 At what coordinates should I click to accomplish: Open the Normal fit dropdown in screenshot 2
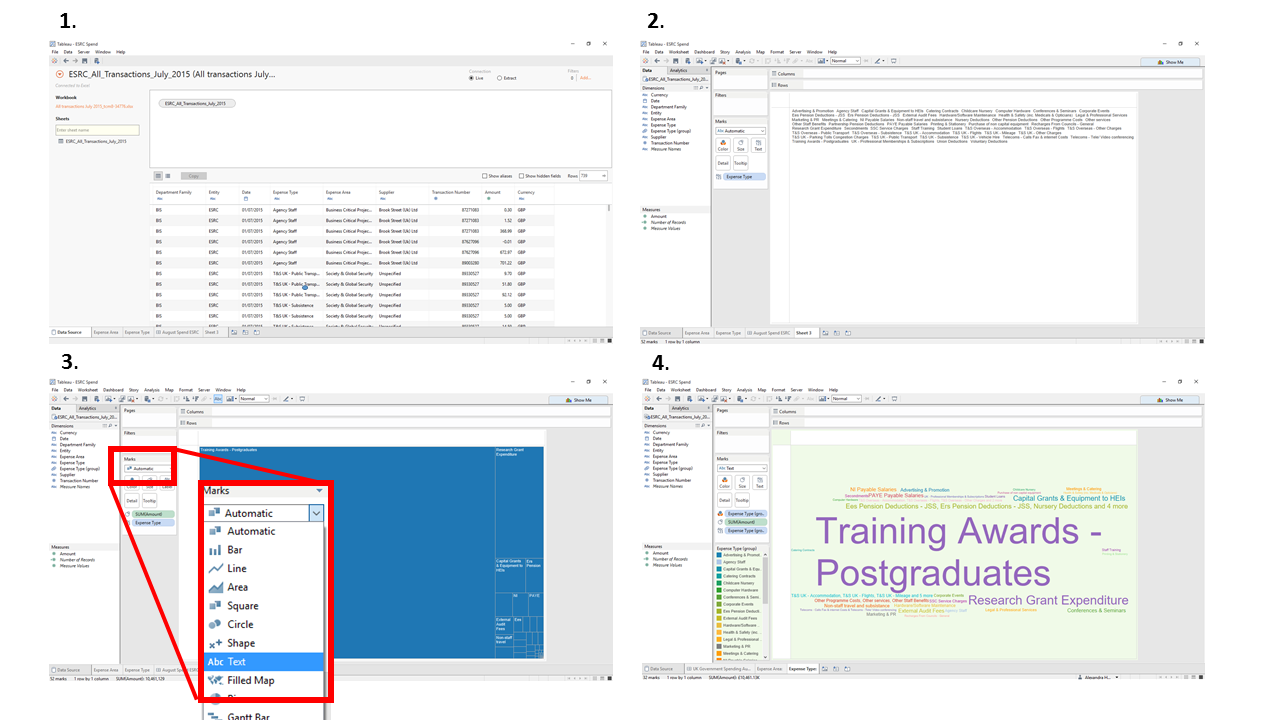[x=845, y=61]
